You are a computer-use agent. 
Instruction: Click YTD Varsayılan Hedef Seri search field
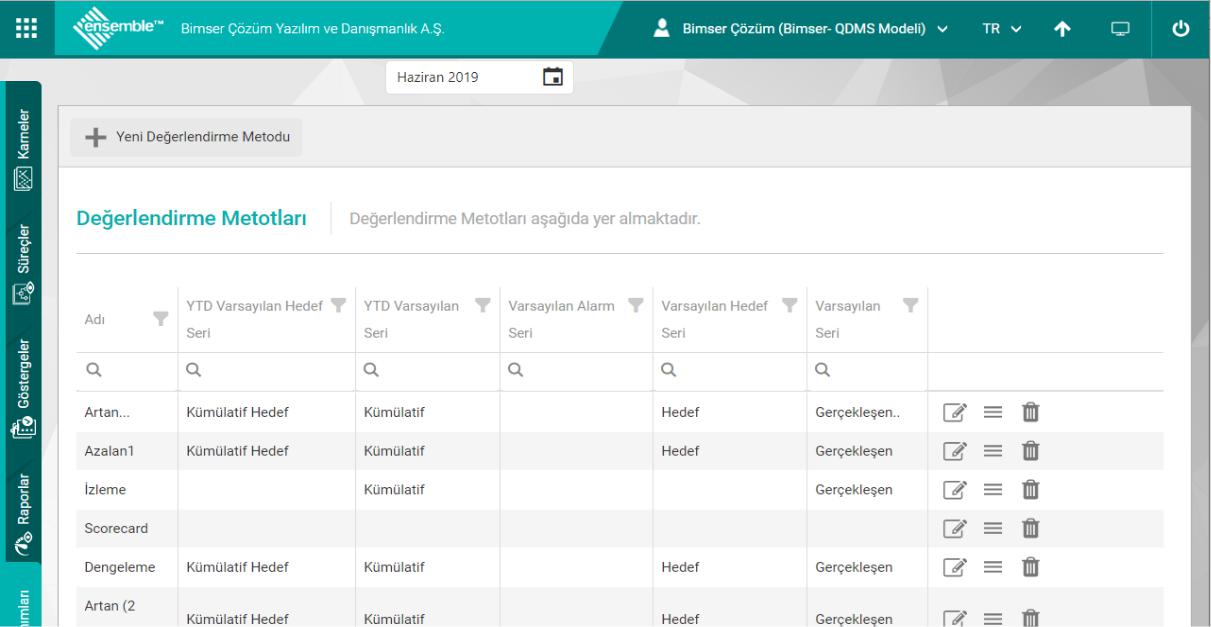(x=265, y=369)
